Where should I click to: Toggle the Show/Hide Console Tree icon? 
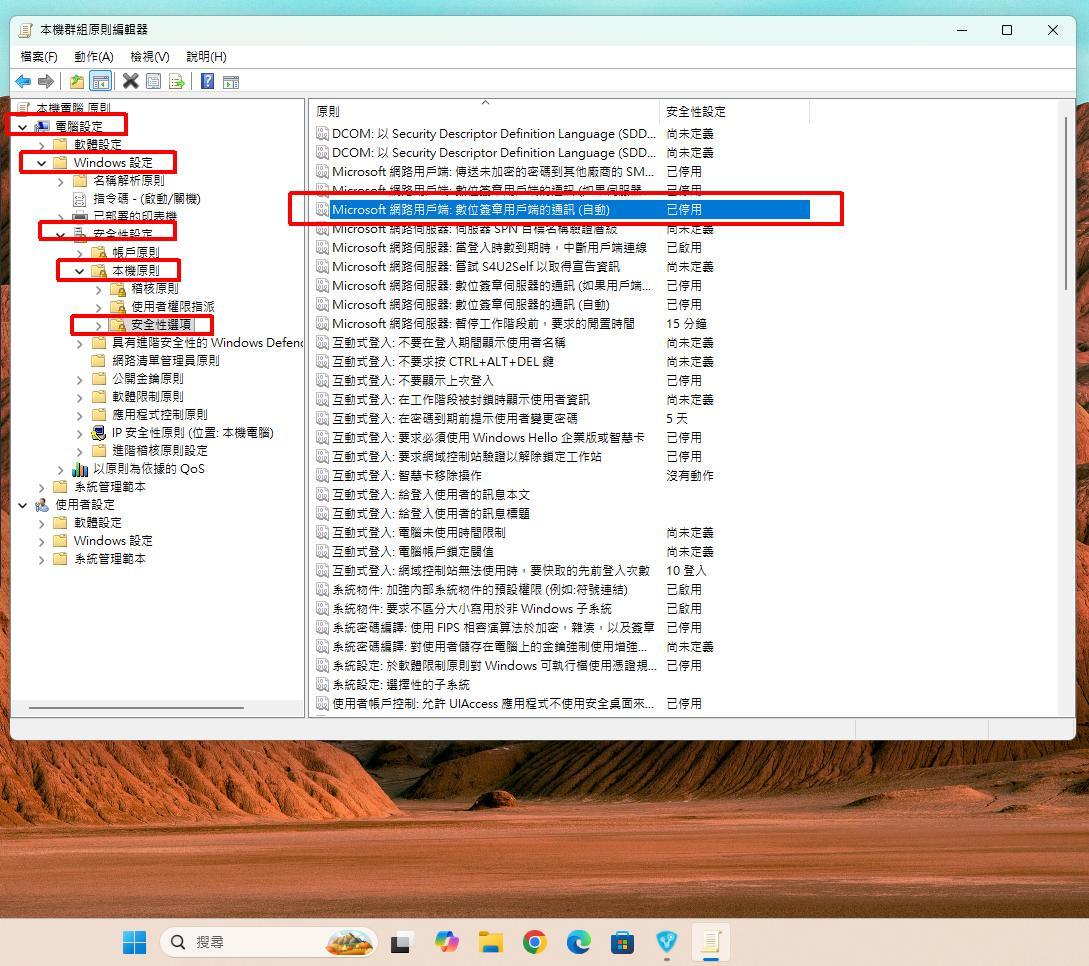tap(100, 82)
